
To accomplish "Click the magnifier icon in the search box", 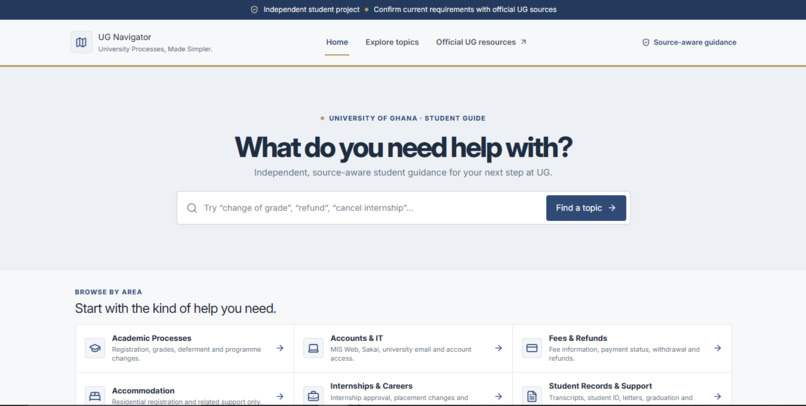I will 192,208.
